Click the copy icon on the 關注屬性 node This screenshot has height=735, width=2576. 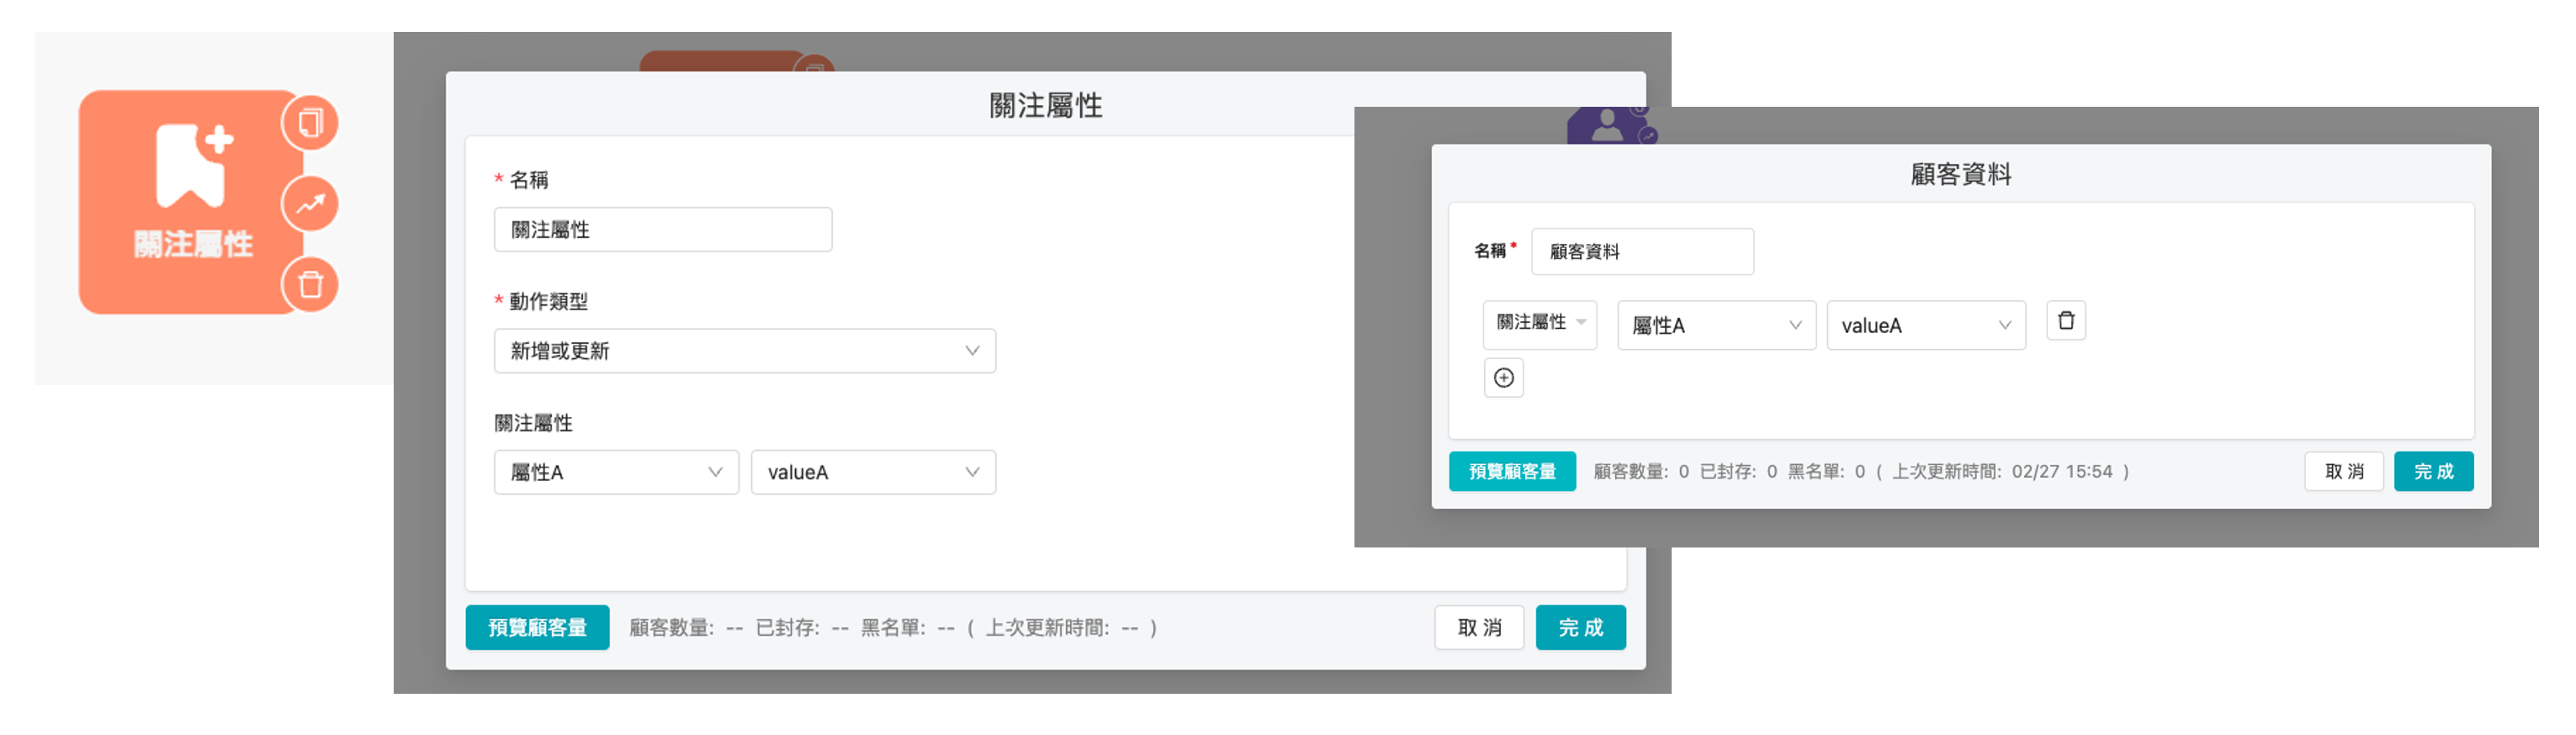pos(311,123)
